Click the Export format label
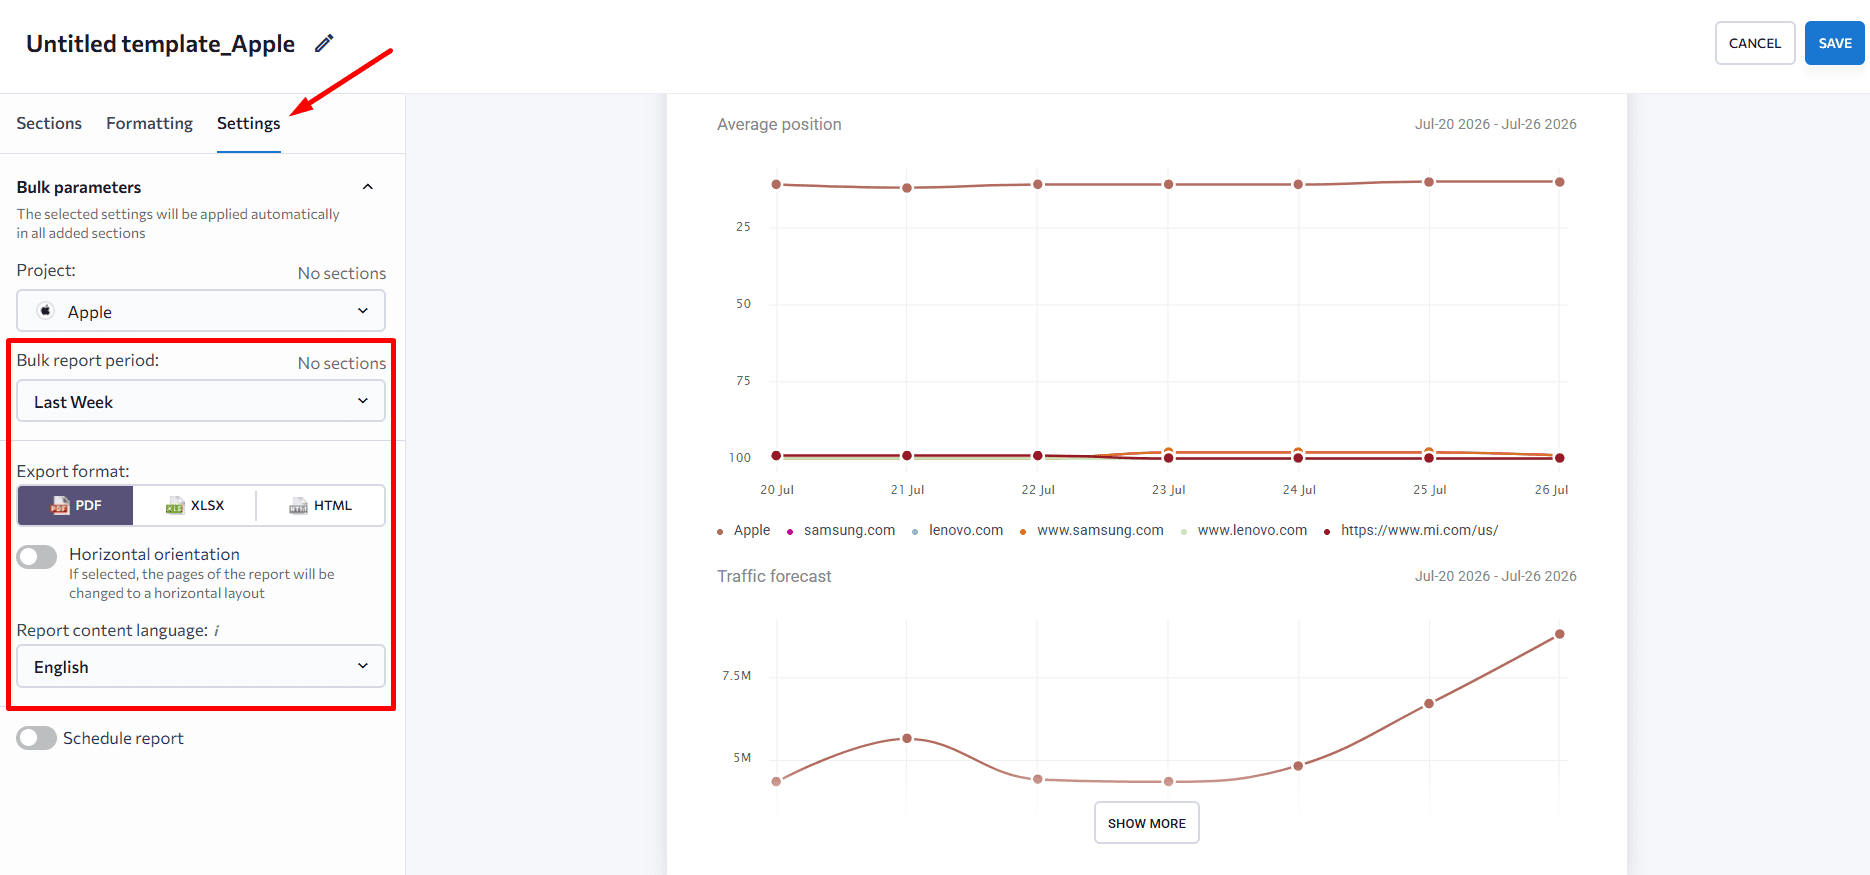The width and height of the screenshot is (1870, 875). [73, 471]
